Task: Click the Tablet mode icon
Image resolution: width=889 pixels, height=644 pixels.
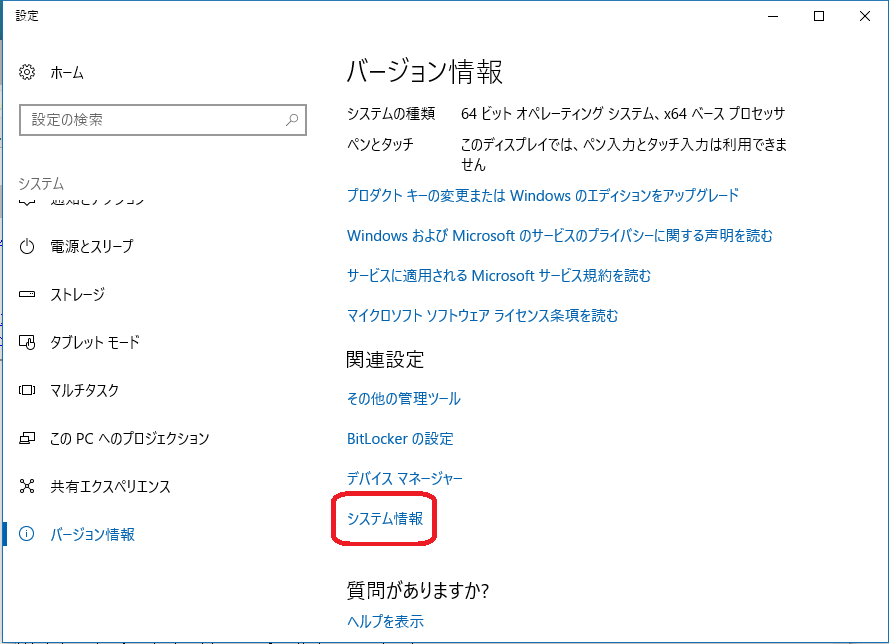Action: [28, 343]
